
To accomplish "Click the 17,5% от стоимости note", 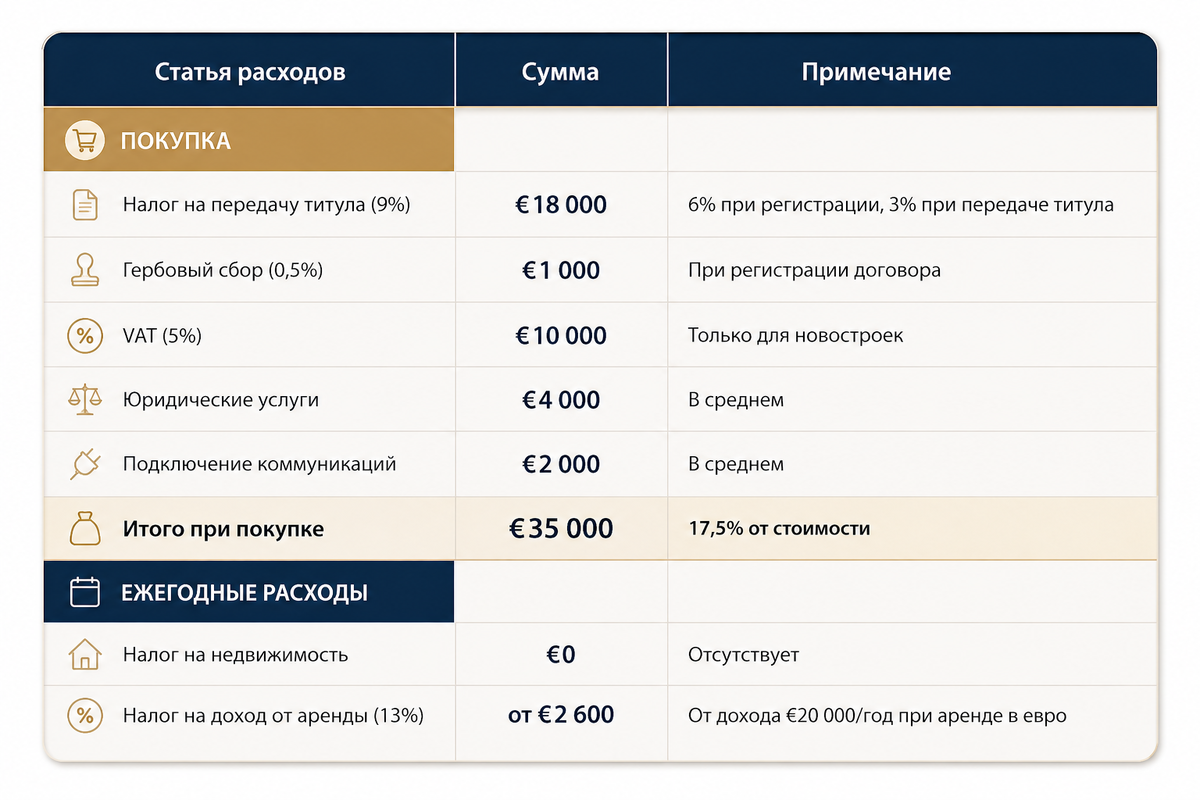I will (x=779, y=529).
